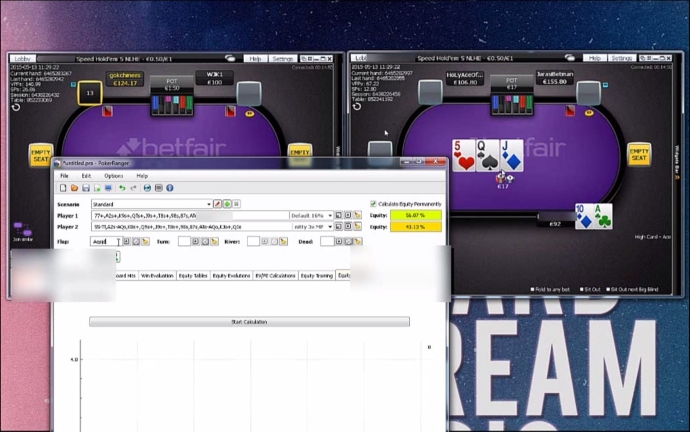This screenshot has height=432, width=690.
Task: Click the blue screen icon in PokerRanger toolbar
Action: [x=108, y=188]
